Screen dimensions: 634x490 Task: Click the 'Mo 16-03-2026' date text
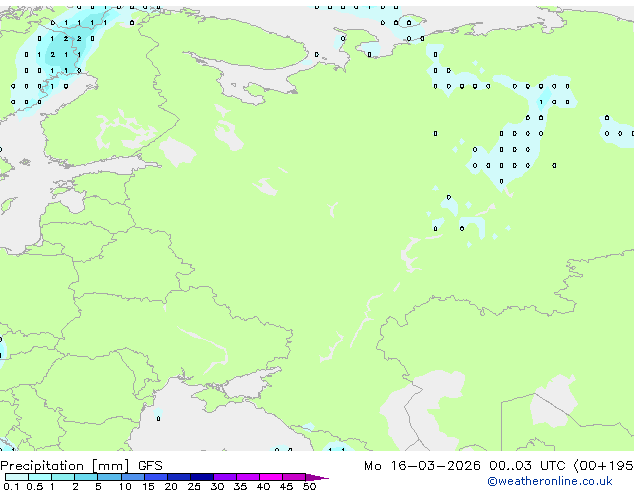(x=422, y=466)
